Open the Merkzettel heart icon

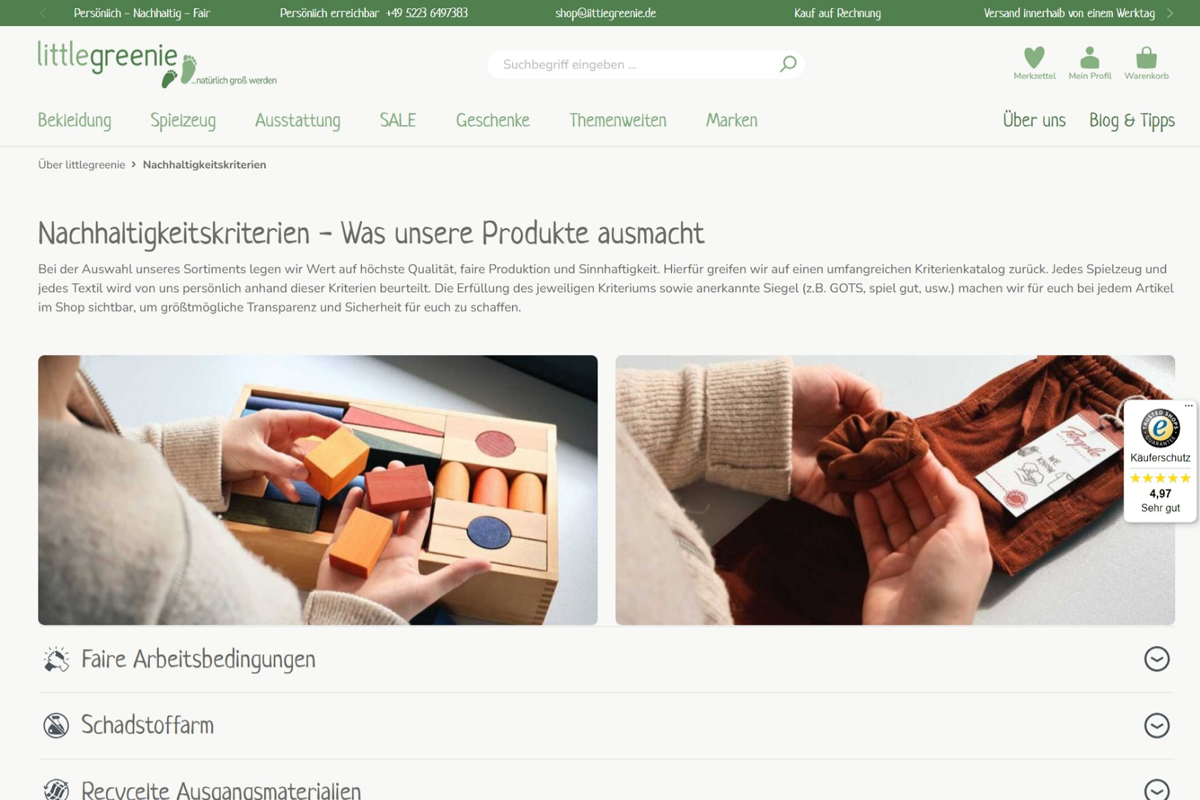pos(1034,58)
